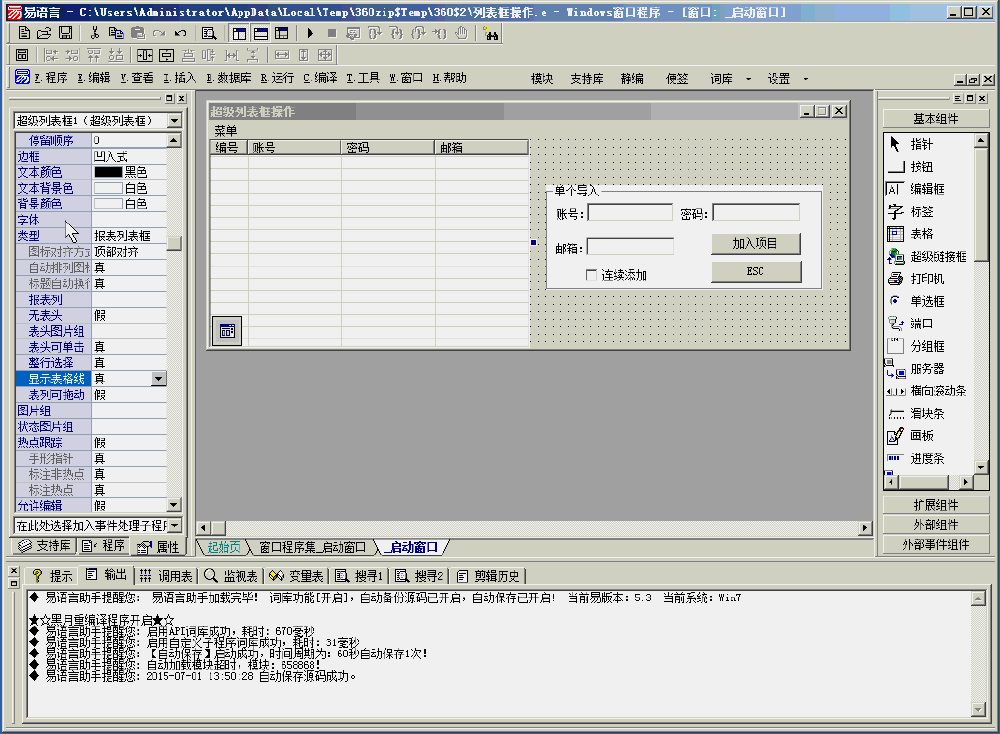Click the 背景颜色 white color swatch
The width and height of the screenshot is (1000, 734).
108,204
